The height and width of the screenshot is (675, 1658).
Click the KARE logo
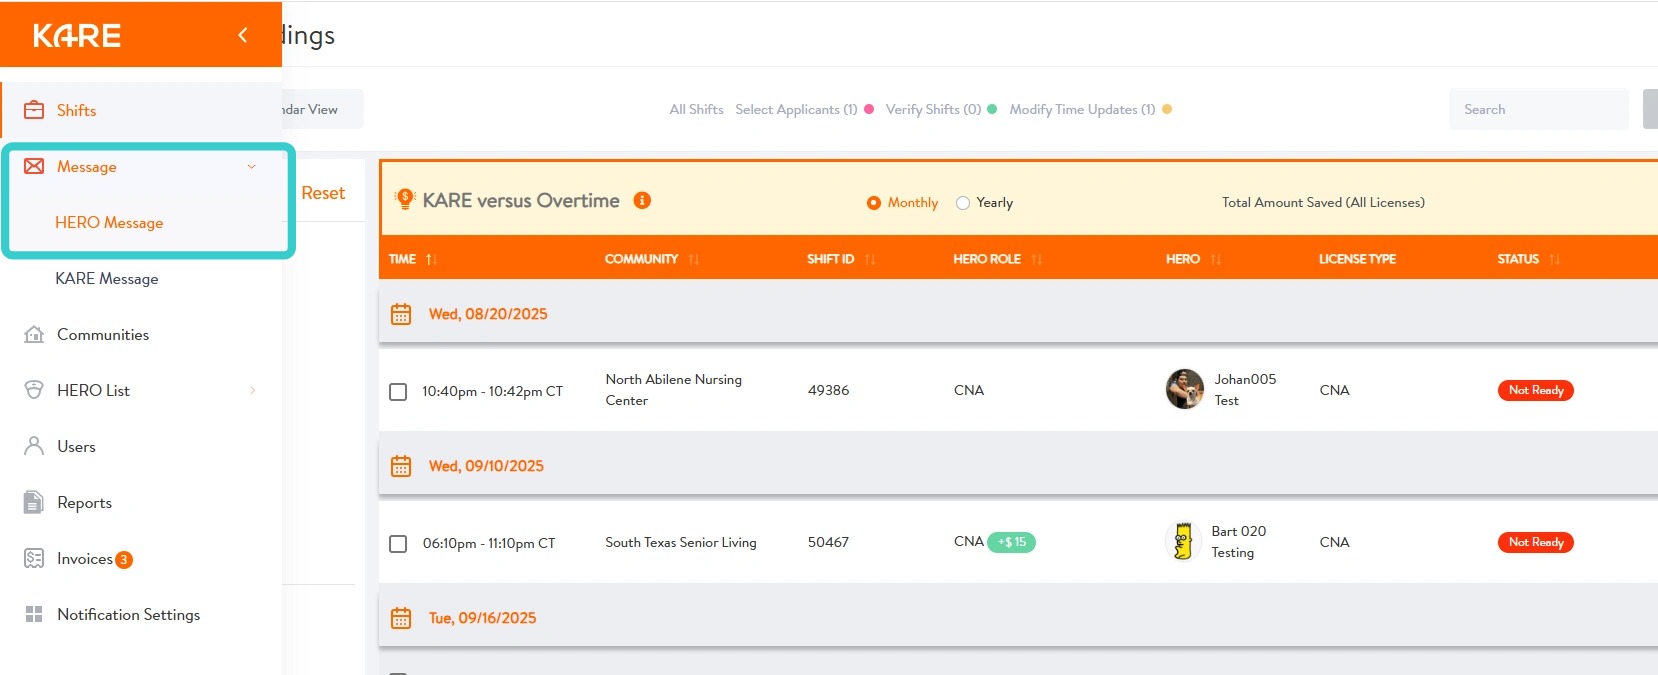pos(77,36)
